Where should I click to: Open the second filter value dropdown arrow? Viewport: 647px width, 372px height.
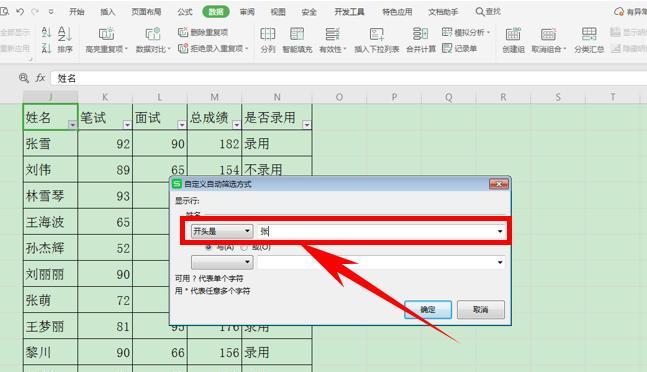tap(500, 262)
